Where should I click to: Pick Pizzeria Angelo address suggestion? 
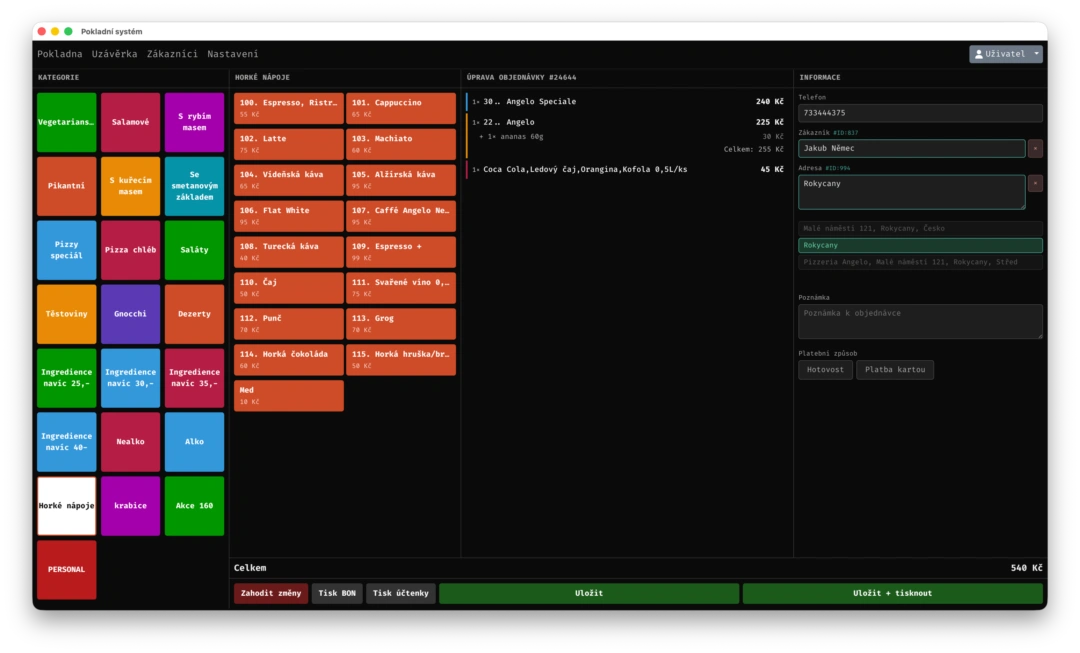pos(919,262)
